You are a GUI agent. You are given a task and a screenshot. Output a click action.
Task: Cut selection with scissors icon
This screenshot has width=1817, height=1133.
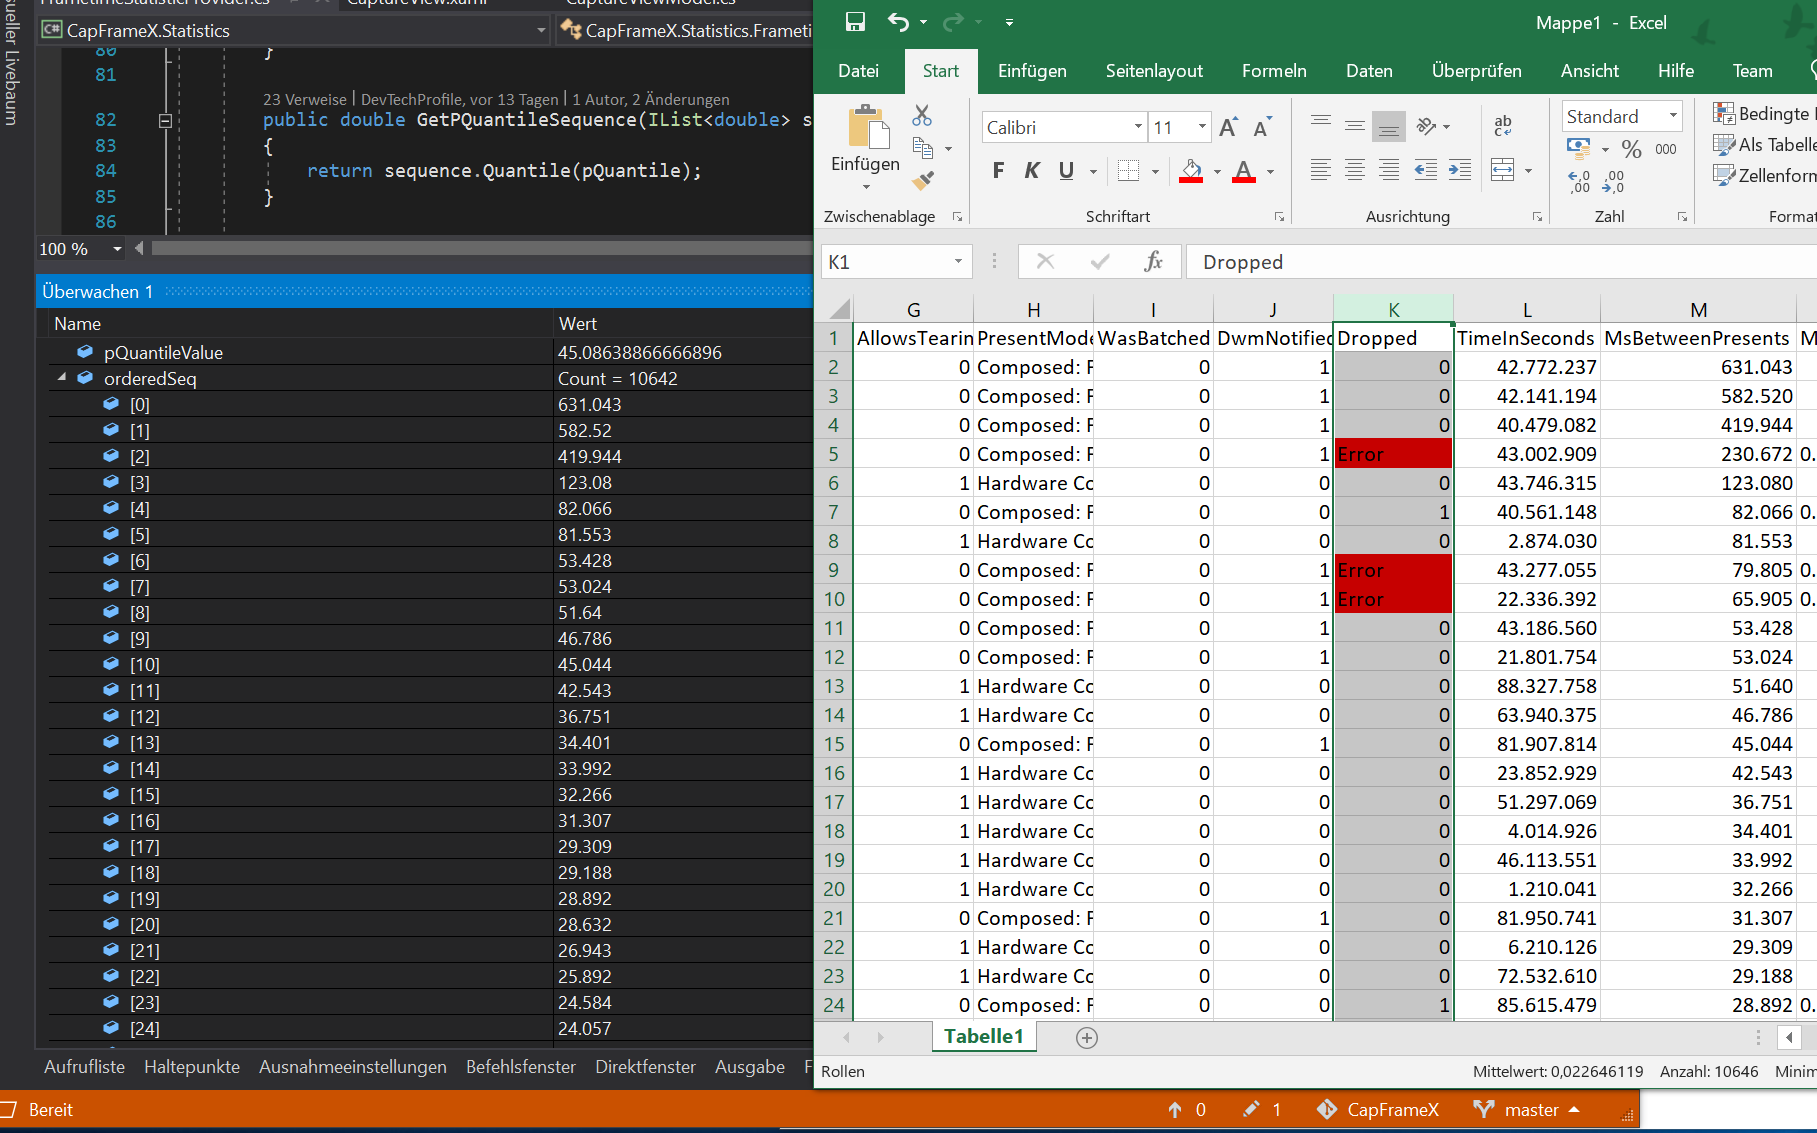(922, 116)
